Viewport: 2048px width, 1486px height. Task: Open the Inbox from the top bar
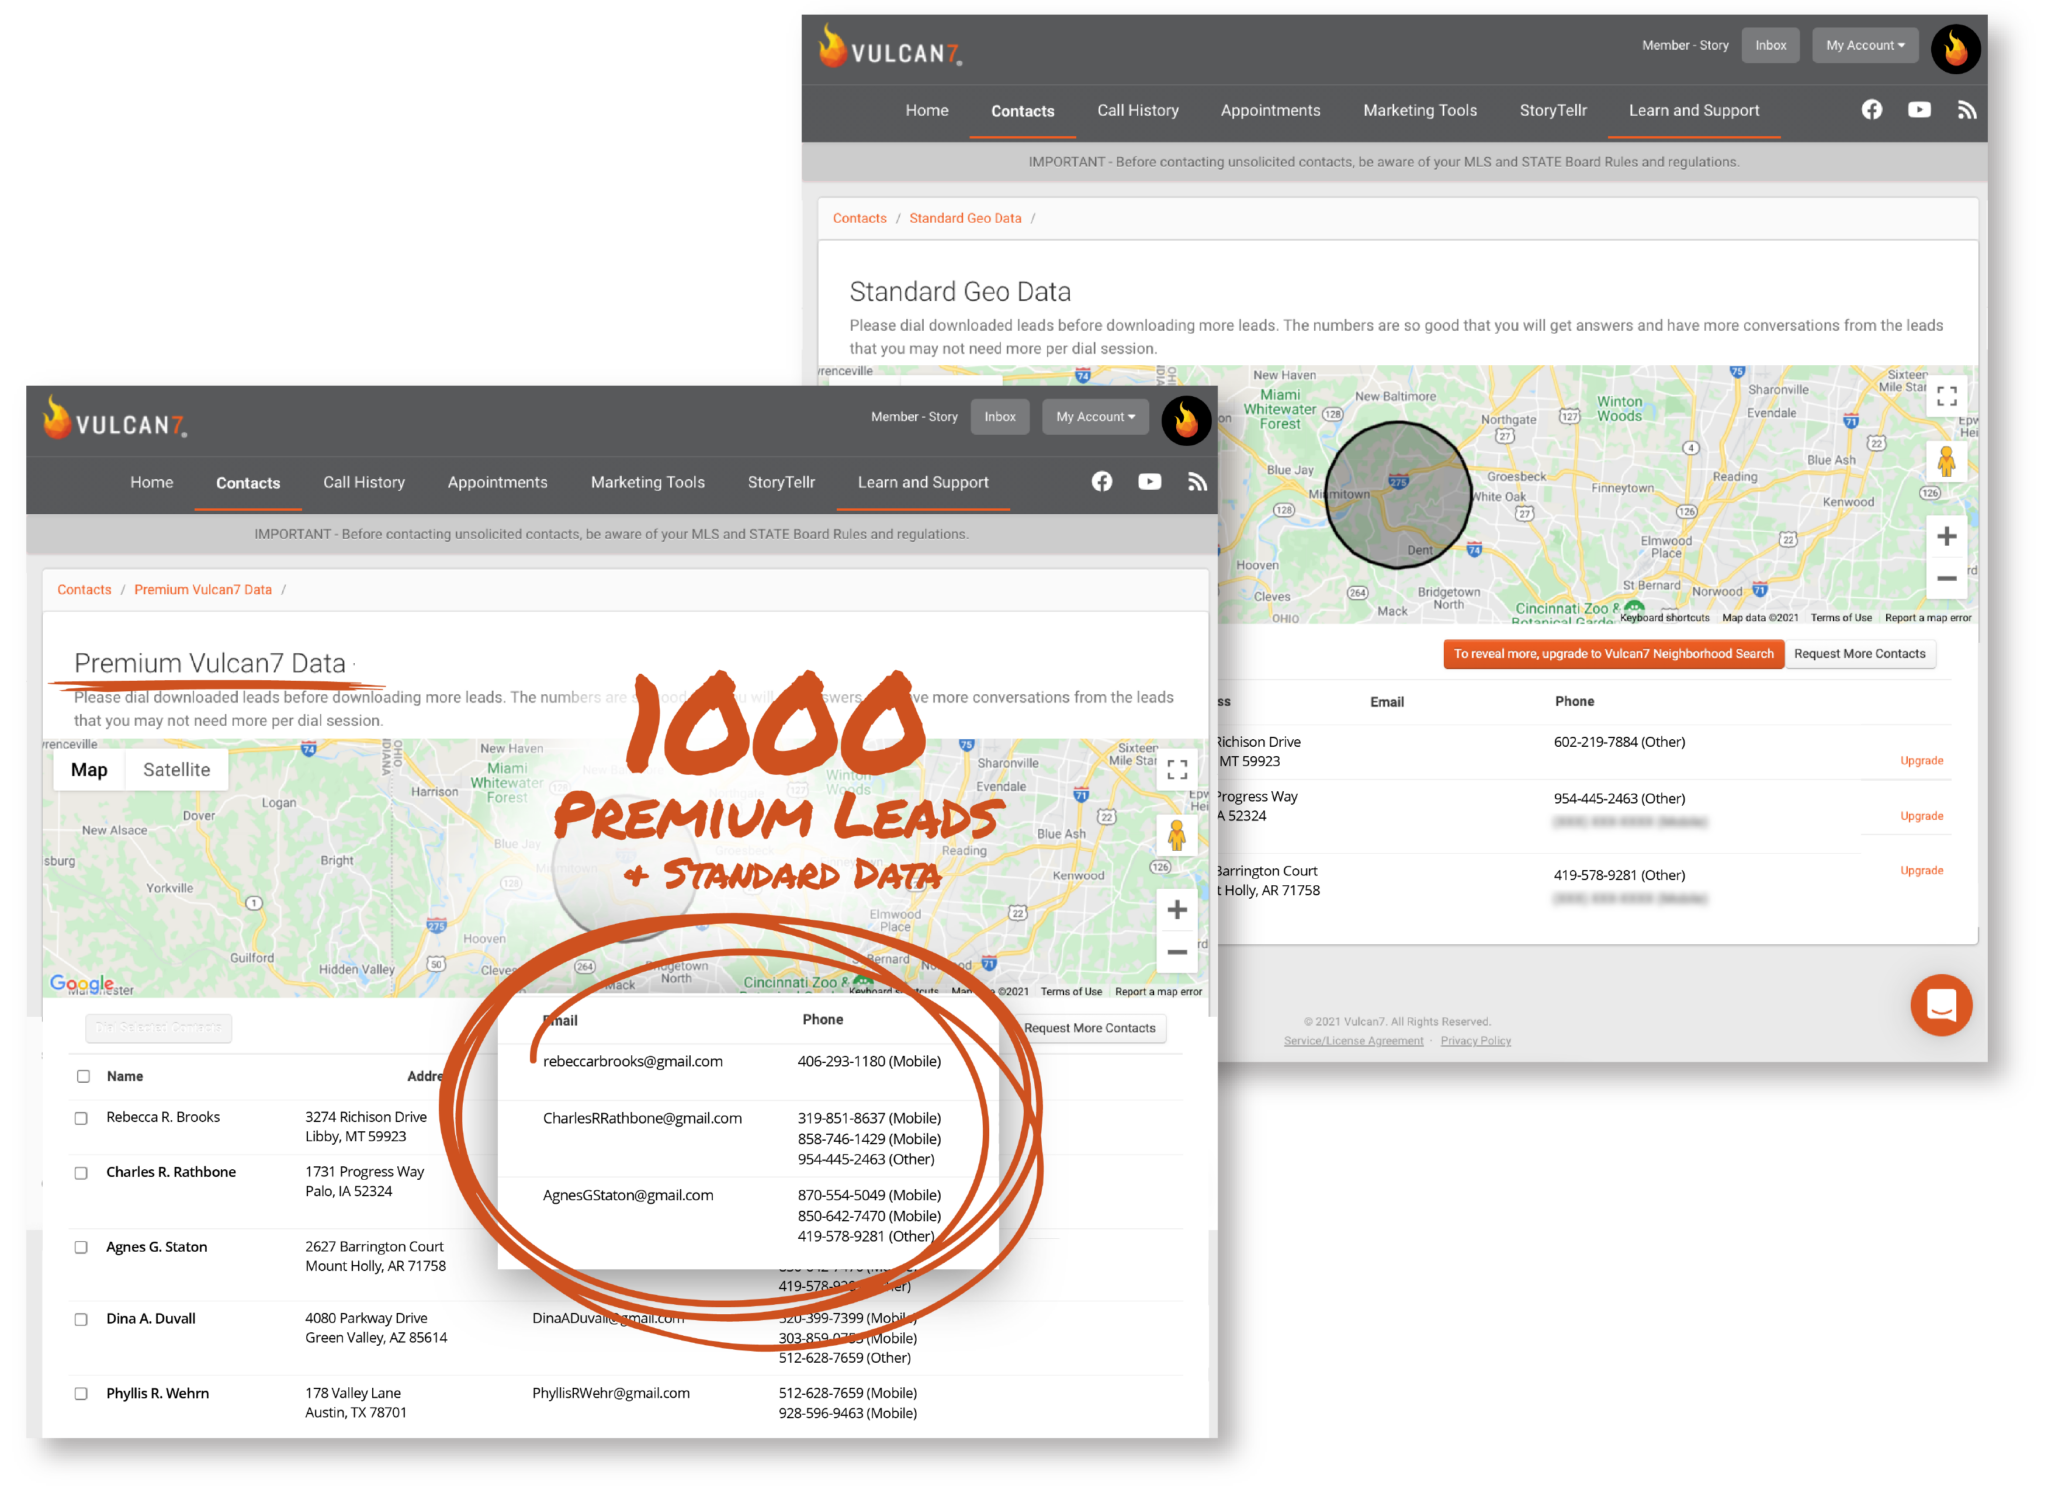[x=1000, y=416]
